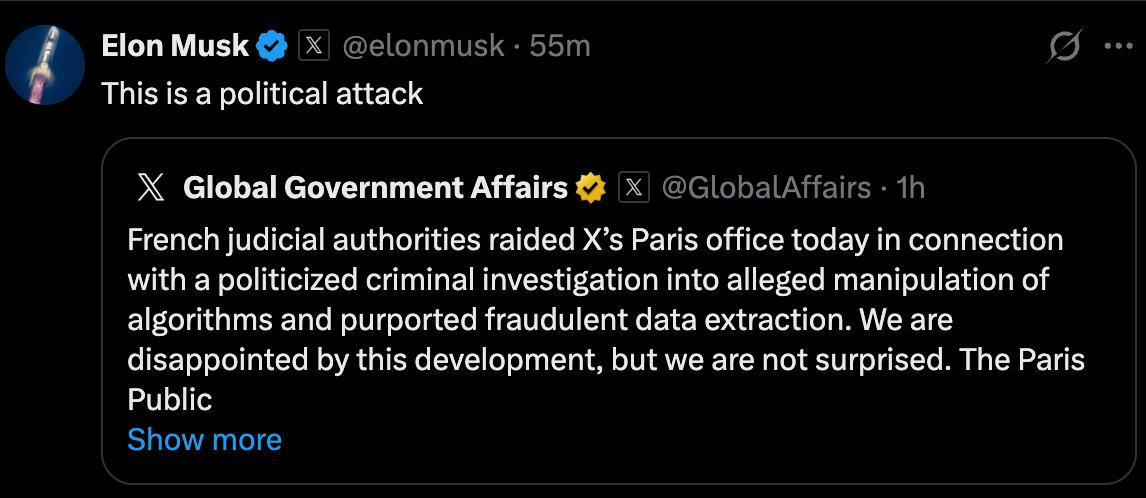The image size is (1146, 498).
Task: Open the Global Government Affairs profile name
Action: pyautogui.click(x=376, y=187)
